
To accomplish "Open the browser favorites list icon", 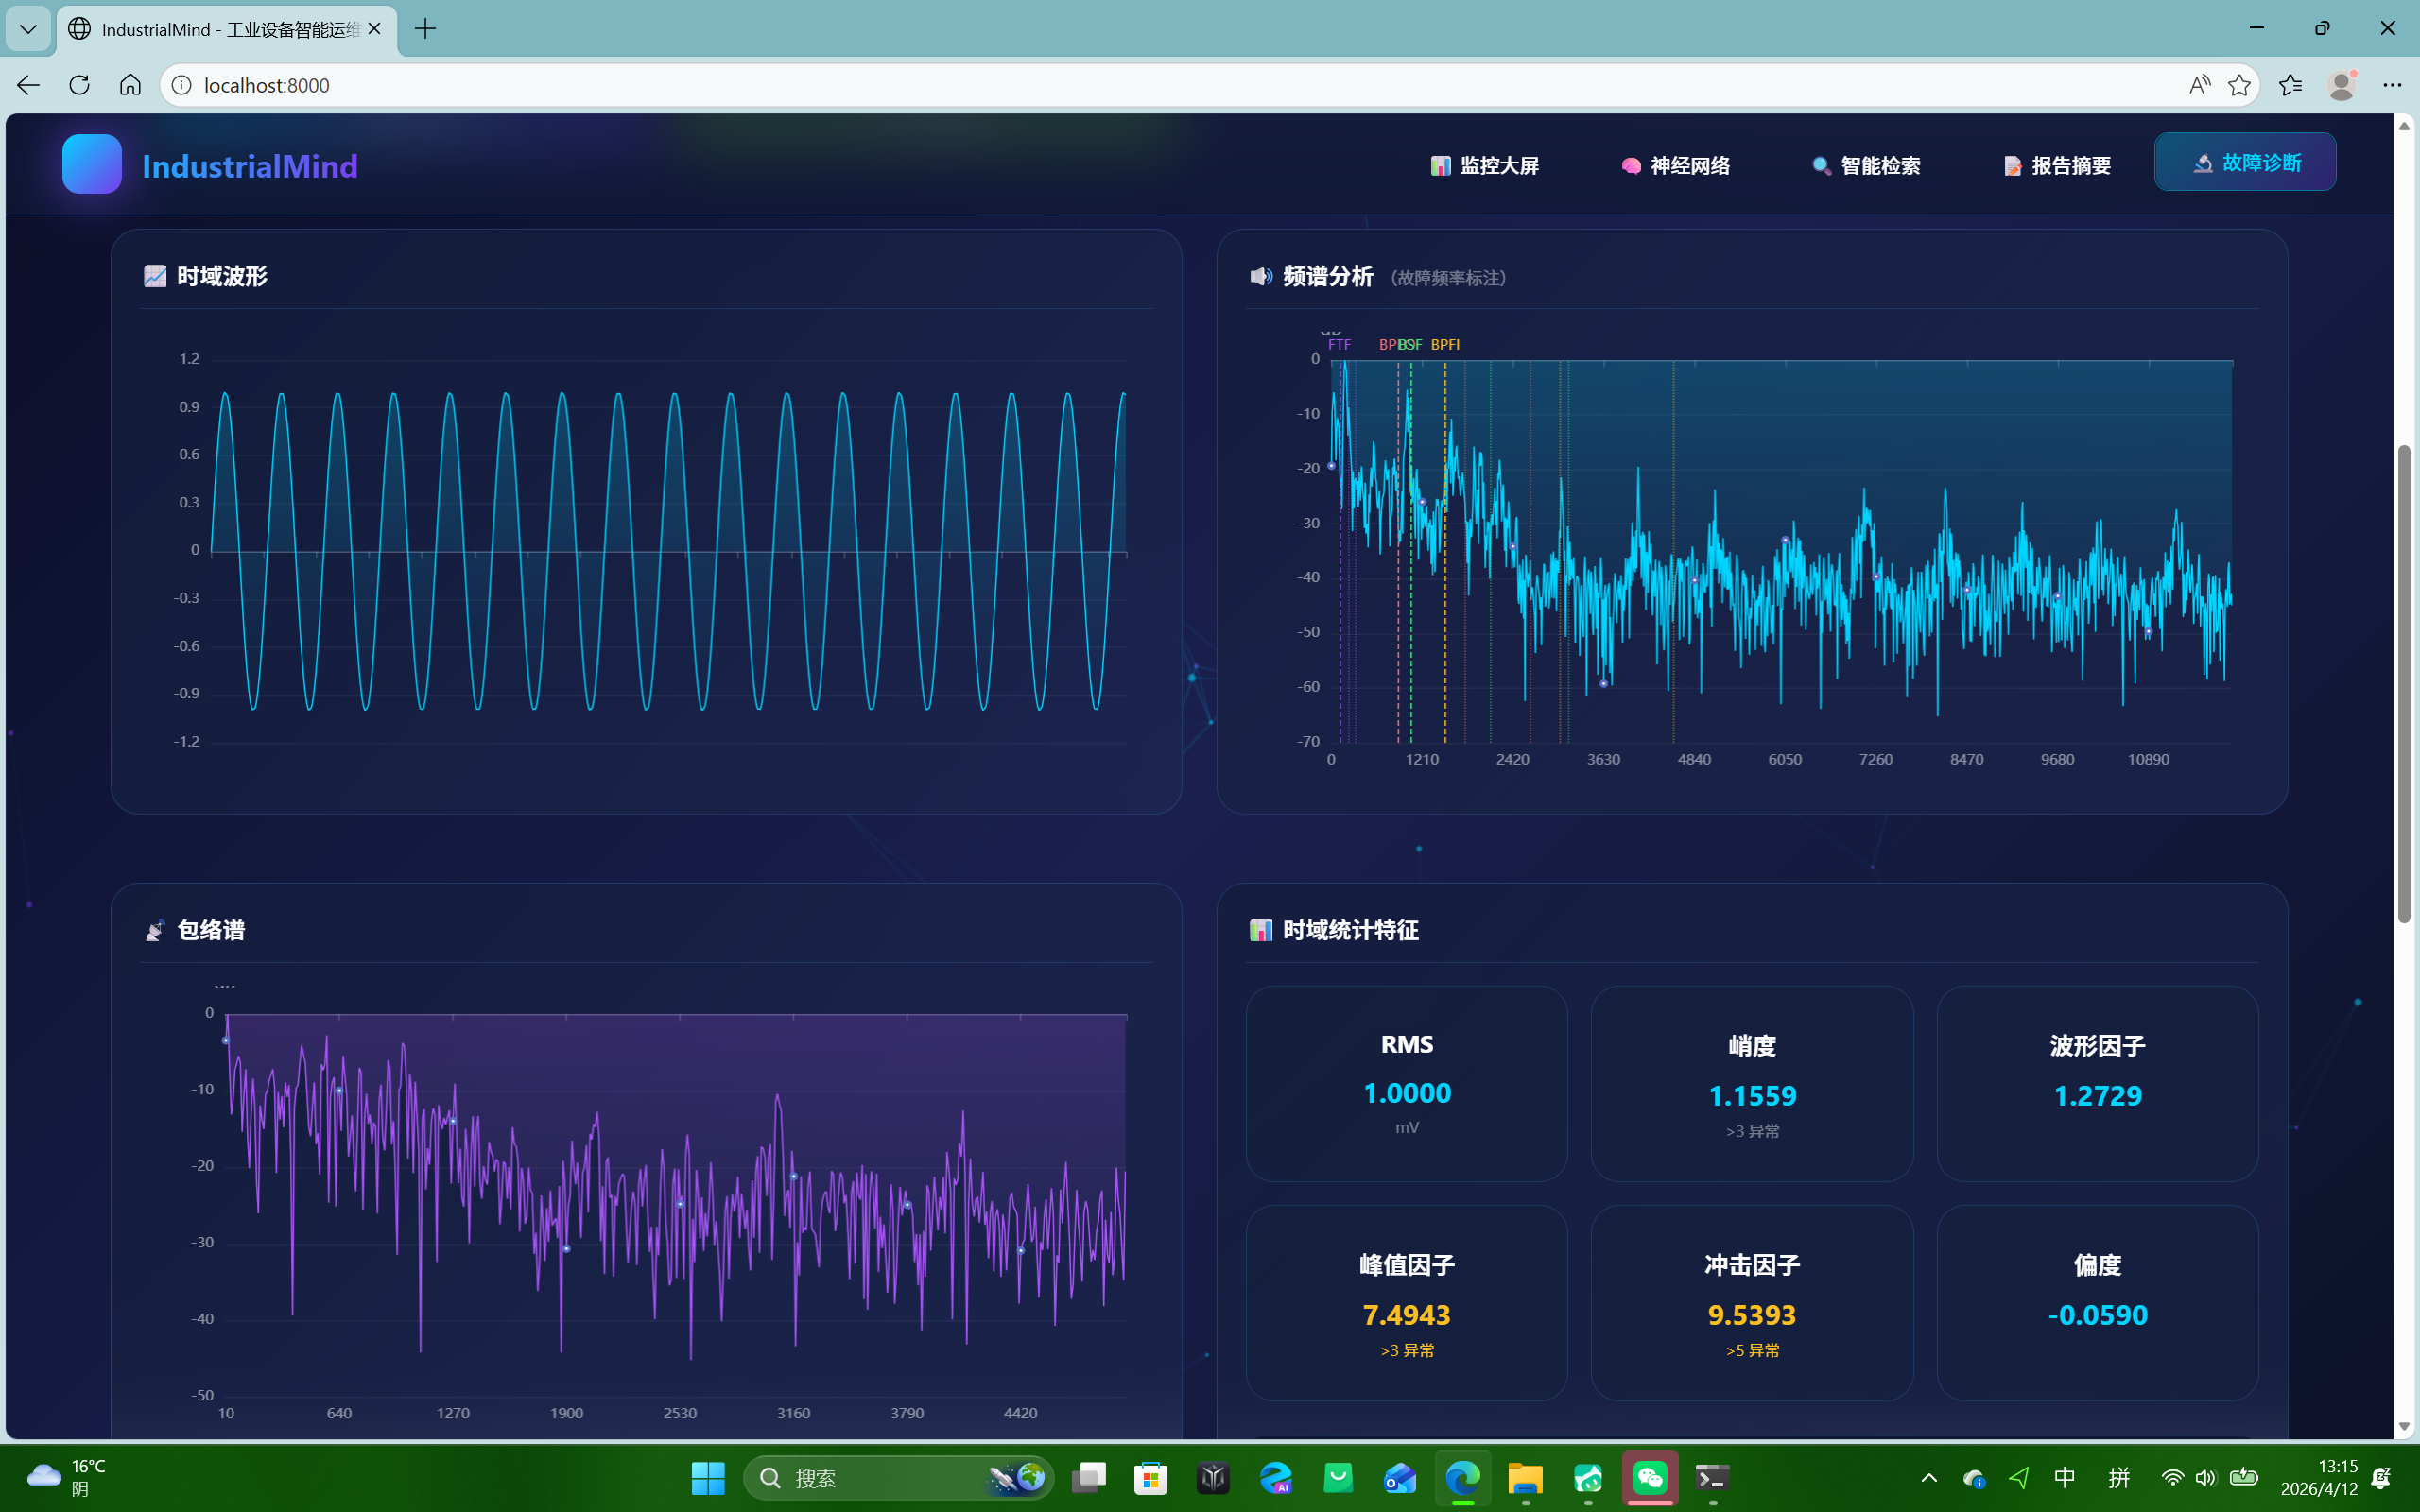I will [x=2290, y=85].
